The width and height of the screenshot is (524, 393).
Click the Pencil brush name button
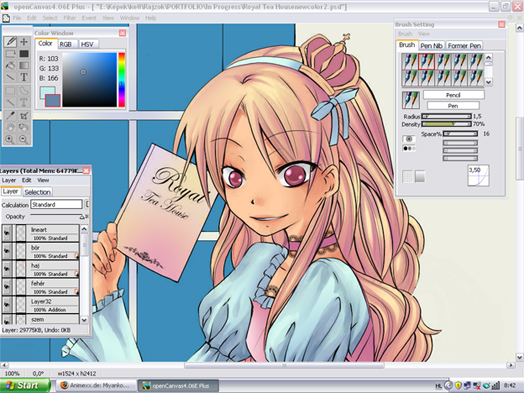click(453, 95)
